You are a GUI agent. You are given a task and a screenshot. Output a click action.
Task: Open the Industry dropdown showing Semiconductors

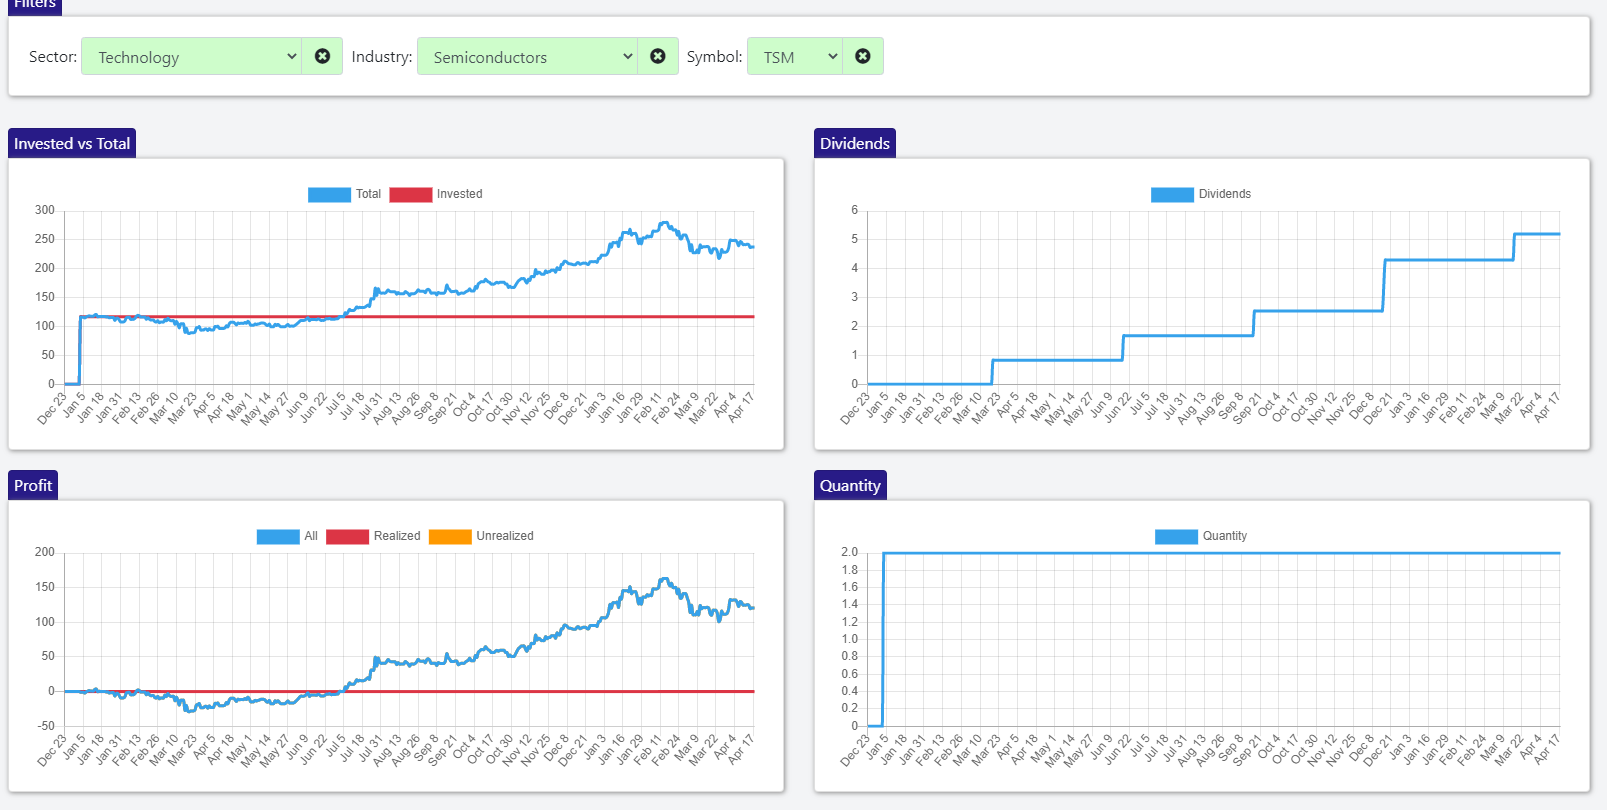[x=527, y=56]
